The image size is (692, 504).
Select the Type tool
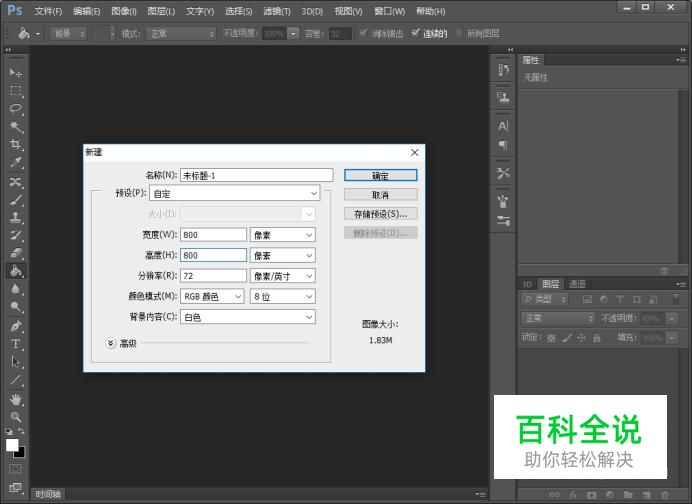(16, 344)
